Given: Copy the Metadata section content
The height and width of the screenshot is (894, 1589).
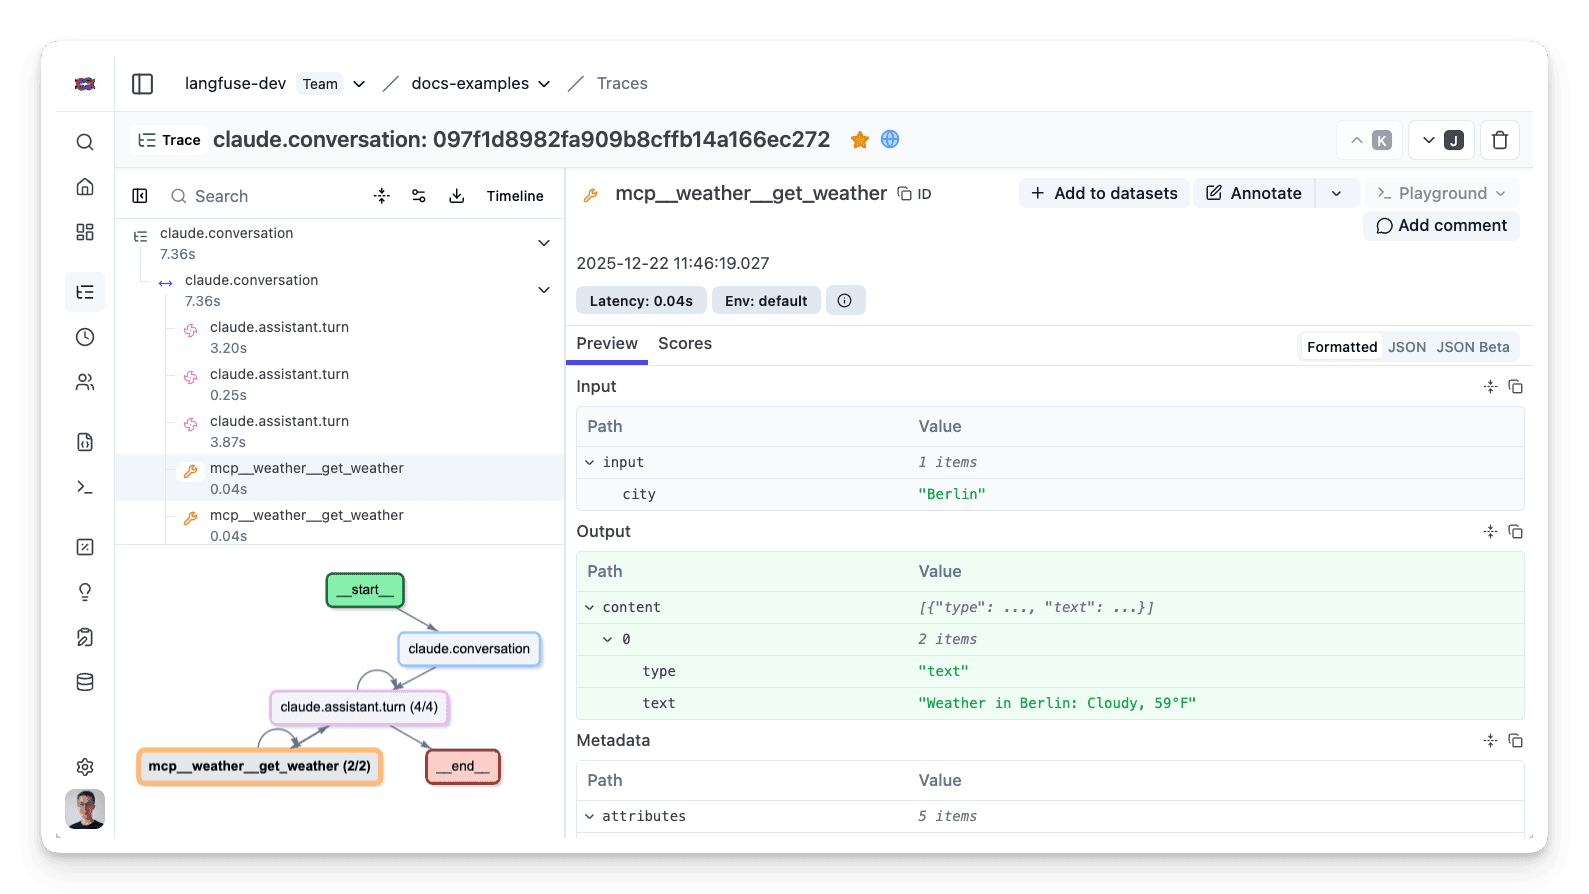Looking at the screenshot, I should coord(1516,741).
